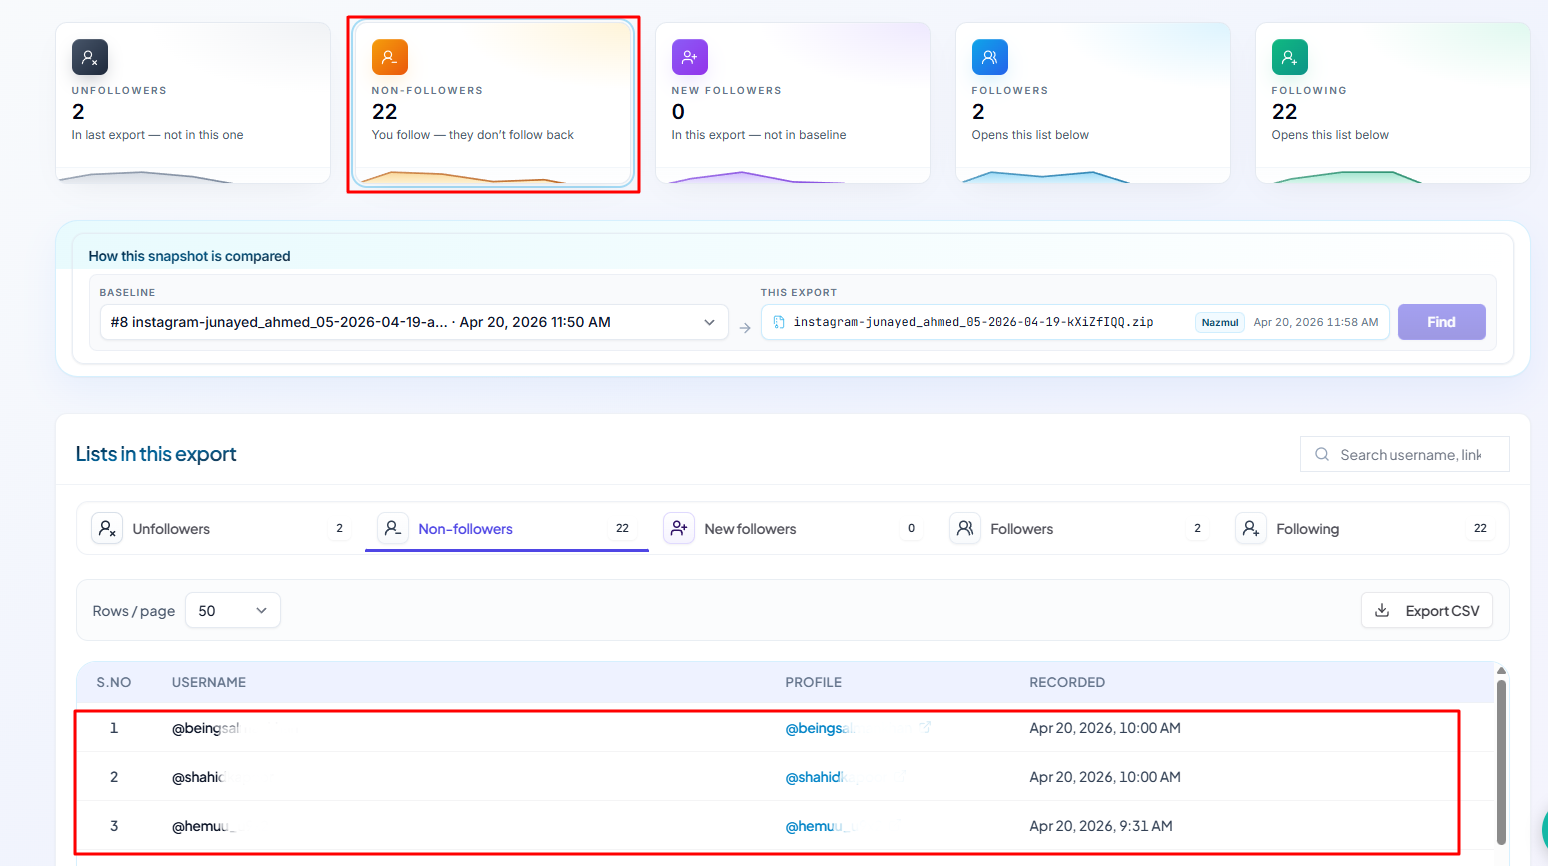
Task: Click the Apr 20, 2026 11:58 AM timestamp
Action: 1316,322
